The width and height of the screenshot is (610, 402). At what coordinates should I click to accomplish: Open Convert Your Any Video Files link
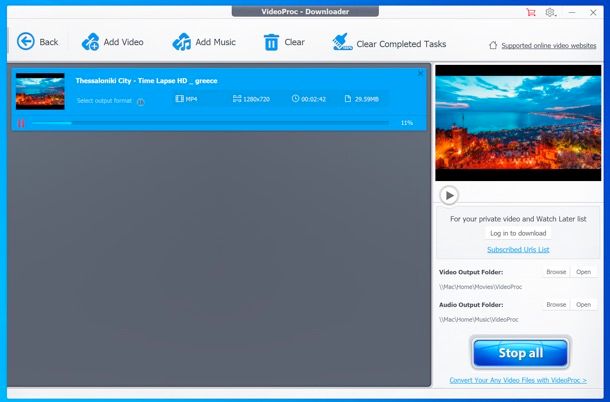(x=518, y=380)
